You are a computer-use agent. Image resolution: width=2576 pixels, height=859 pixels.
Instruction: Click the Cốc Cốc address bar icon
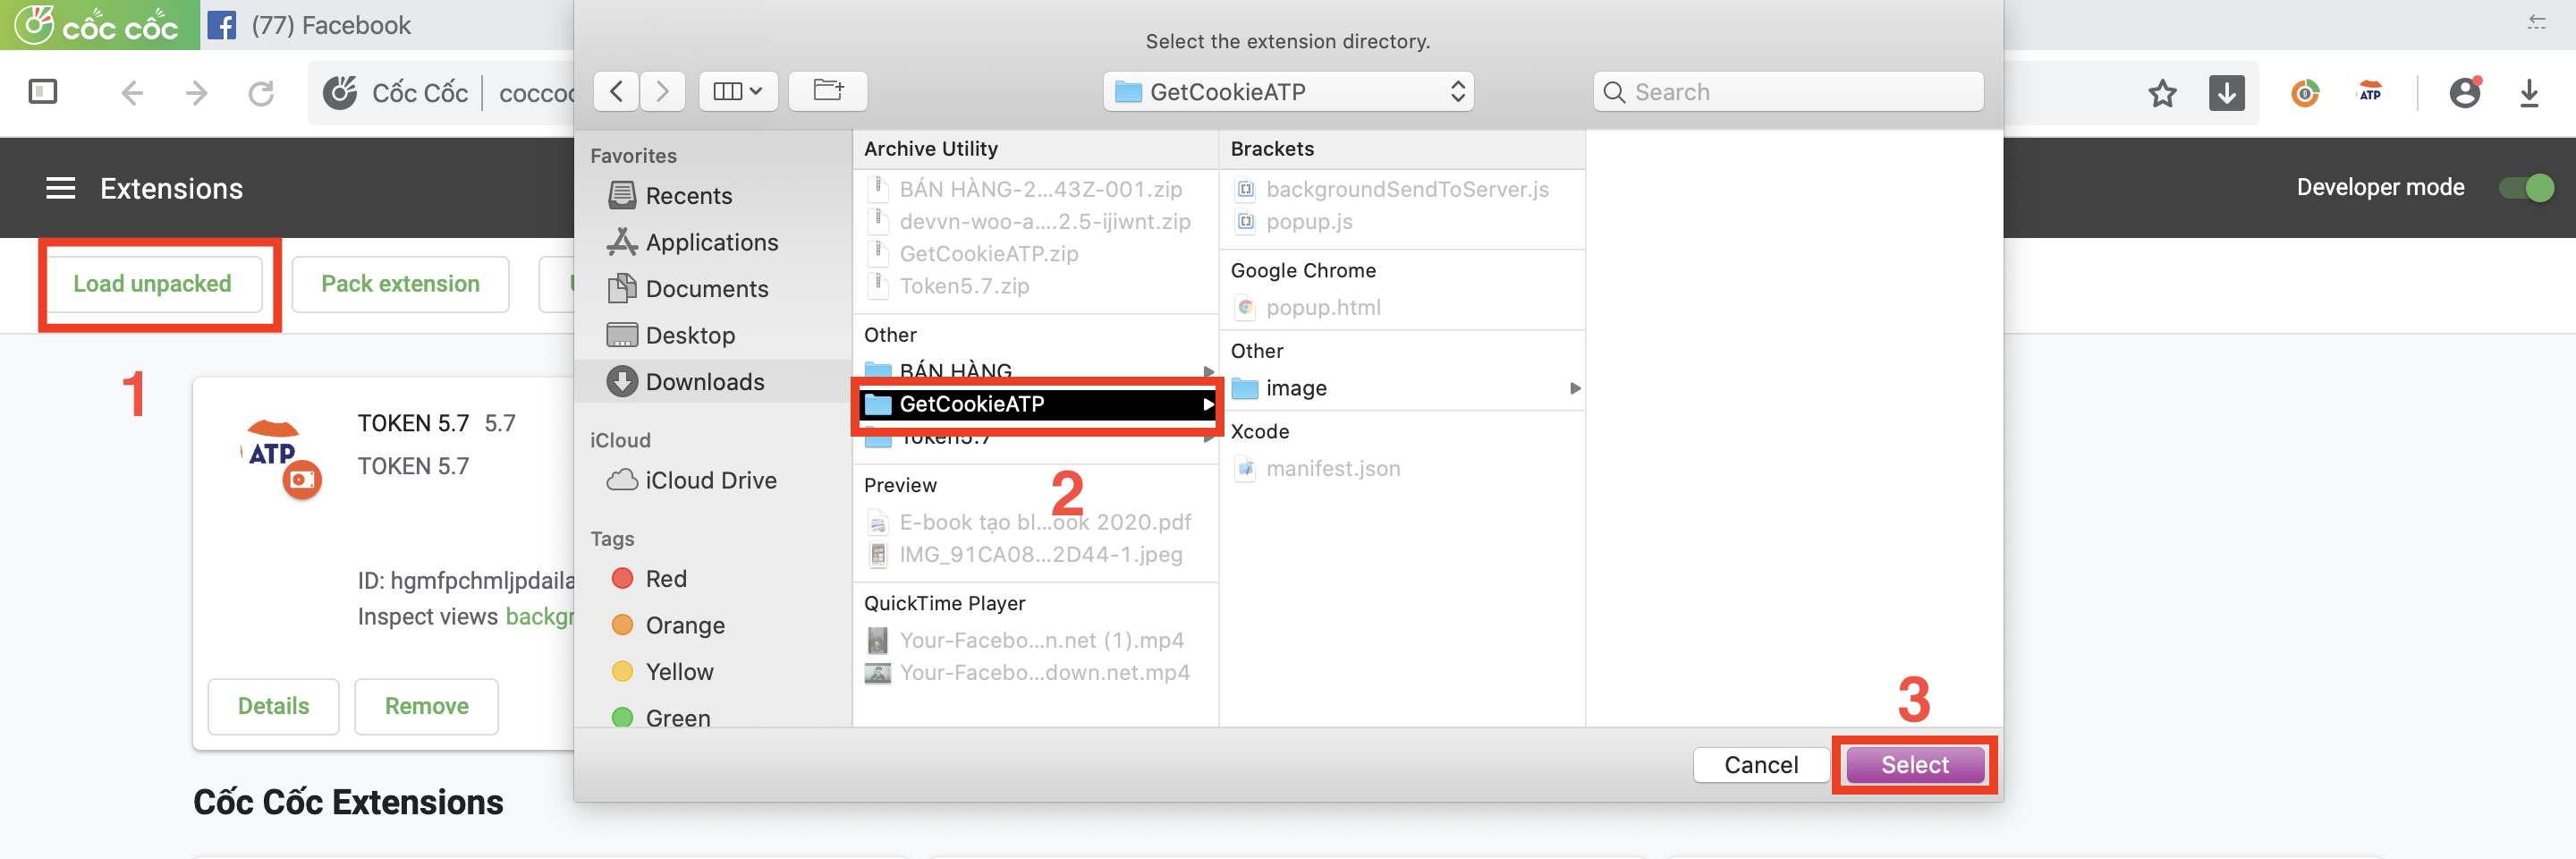340,93
